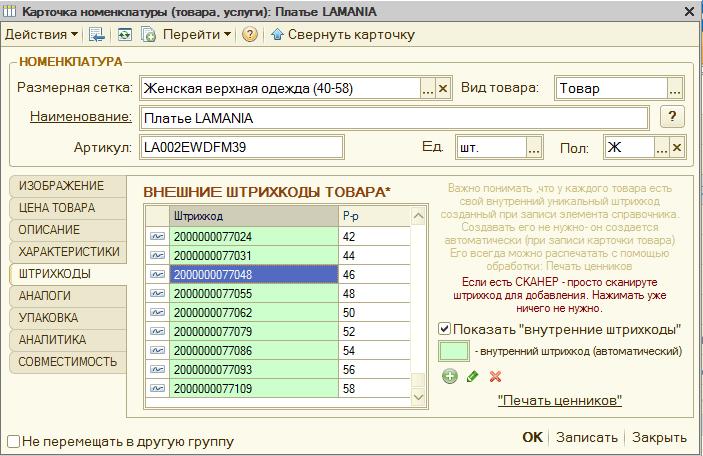This screenshot has height=456, width=703.
Task: Toggle Показать "внутренние штрихкоды" checkbox
Action: coord(444,329)
